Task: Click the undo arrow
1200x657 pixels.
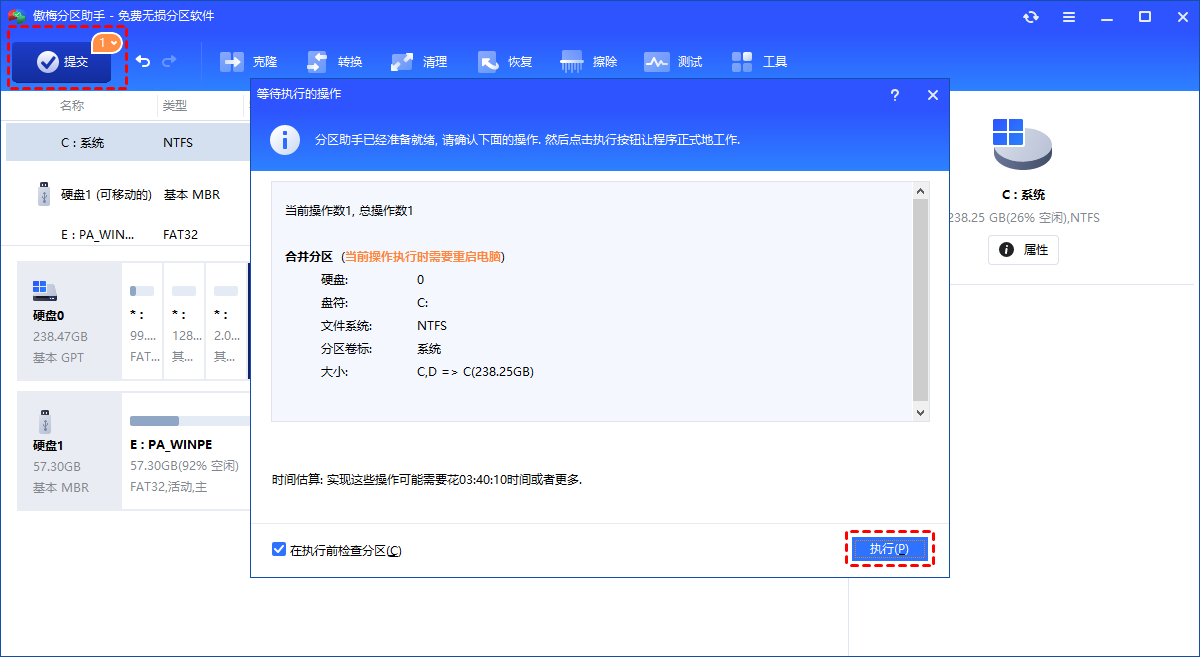Action: 142,61
